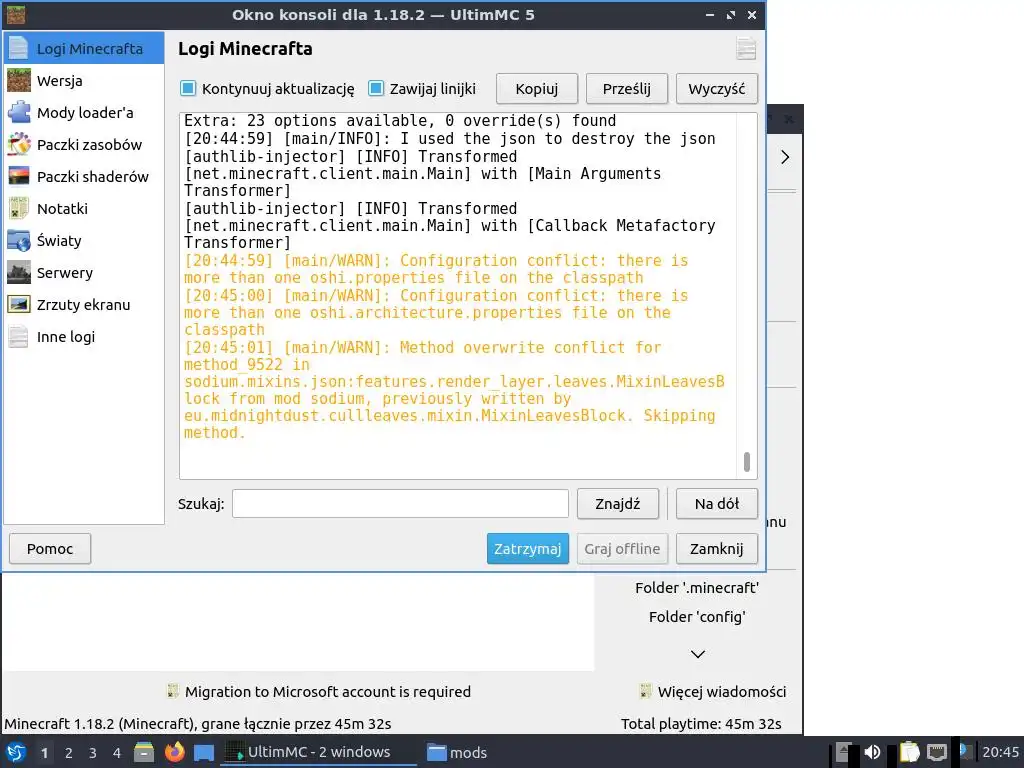1024x768 pixels.
Task: Click the Znajdź button
Action: (618, 504)
